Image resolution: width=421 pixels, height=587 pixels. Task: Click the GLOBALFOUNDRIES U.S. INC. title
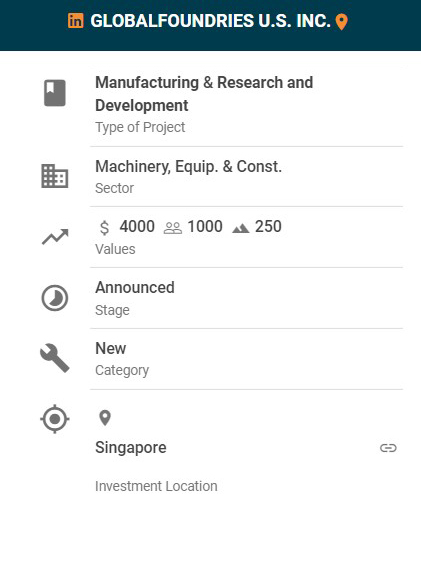(211, 21)
